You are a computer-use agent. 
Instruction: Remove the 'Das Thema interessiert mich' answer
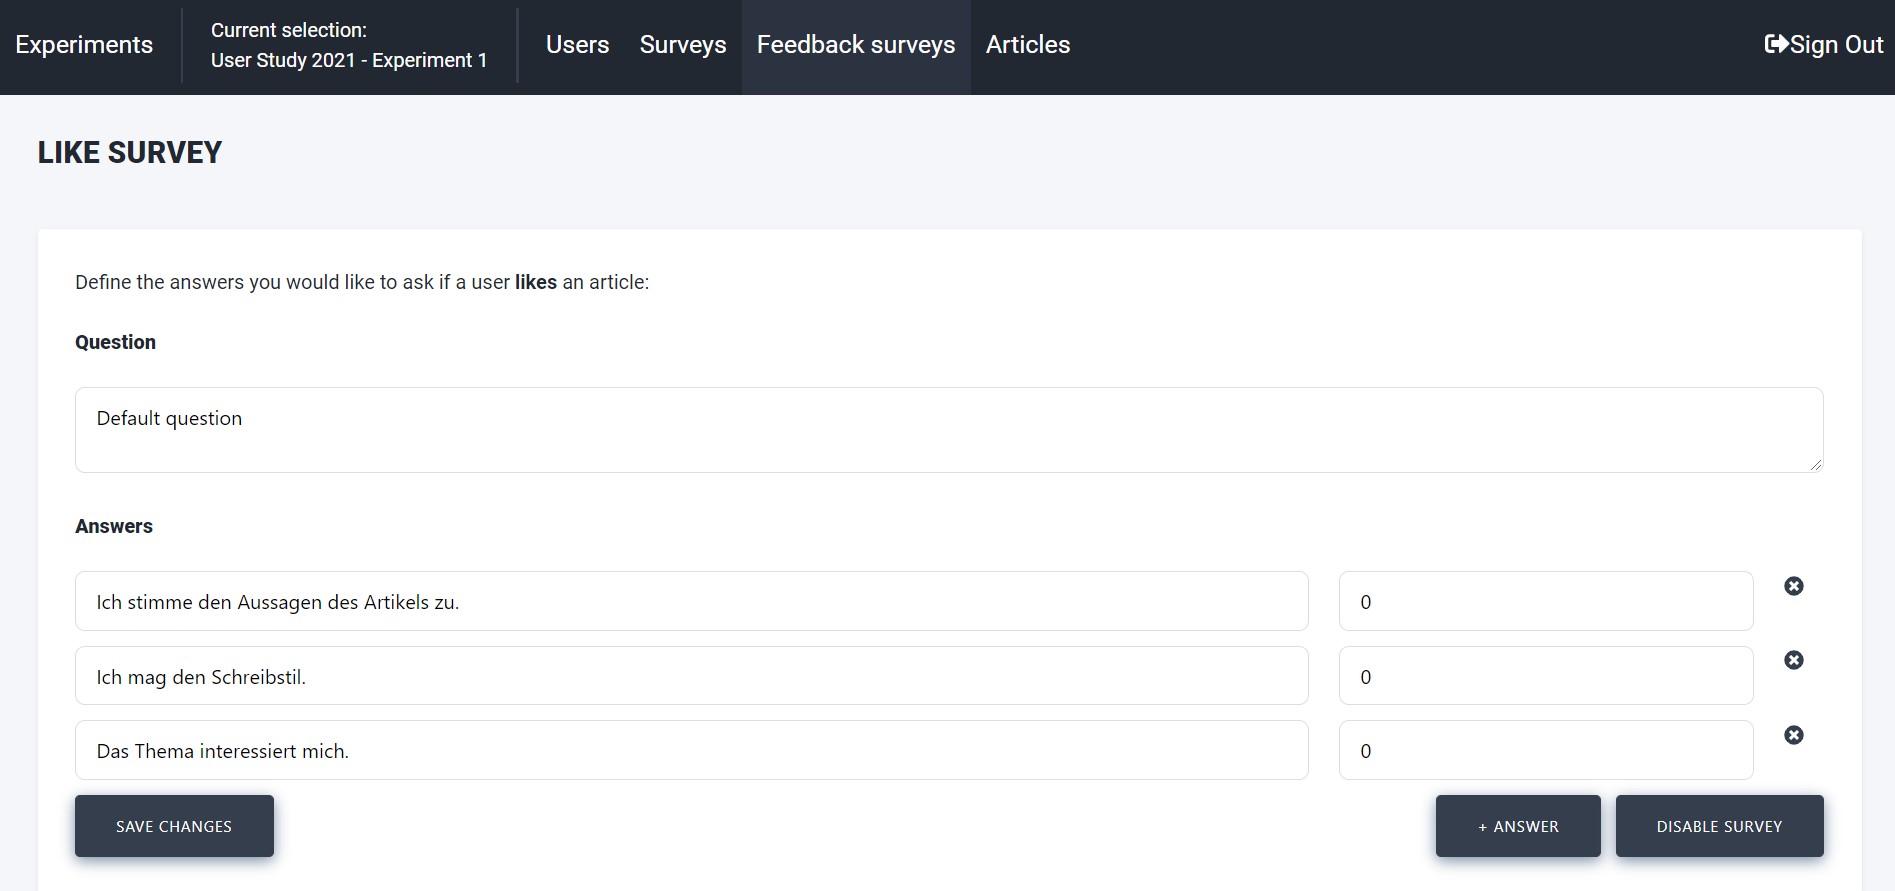coord(1794,735)
